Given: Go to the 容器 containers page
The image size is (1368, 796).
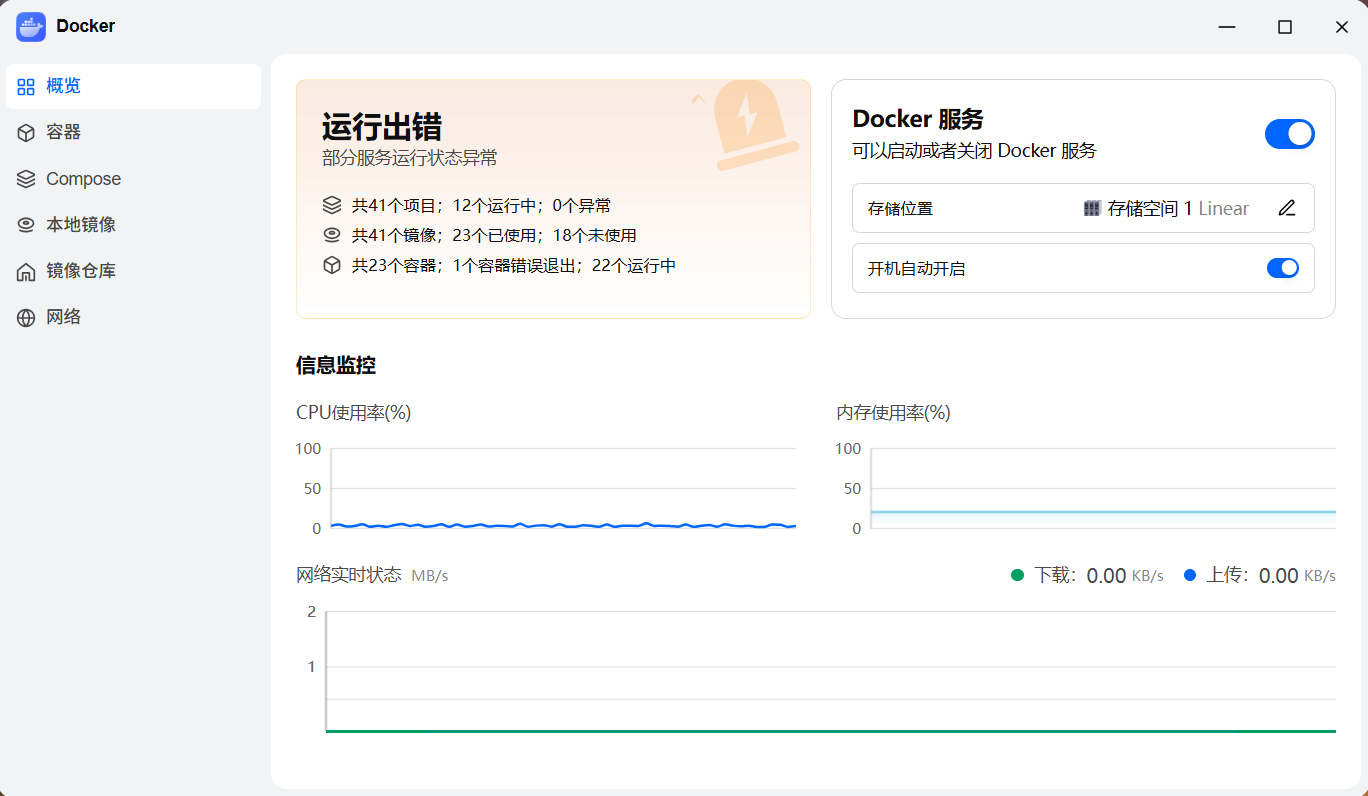Looking at the screenshot, I should click(x=134, y=132).
